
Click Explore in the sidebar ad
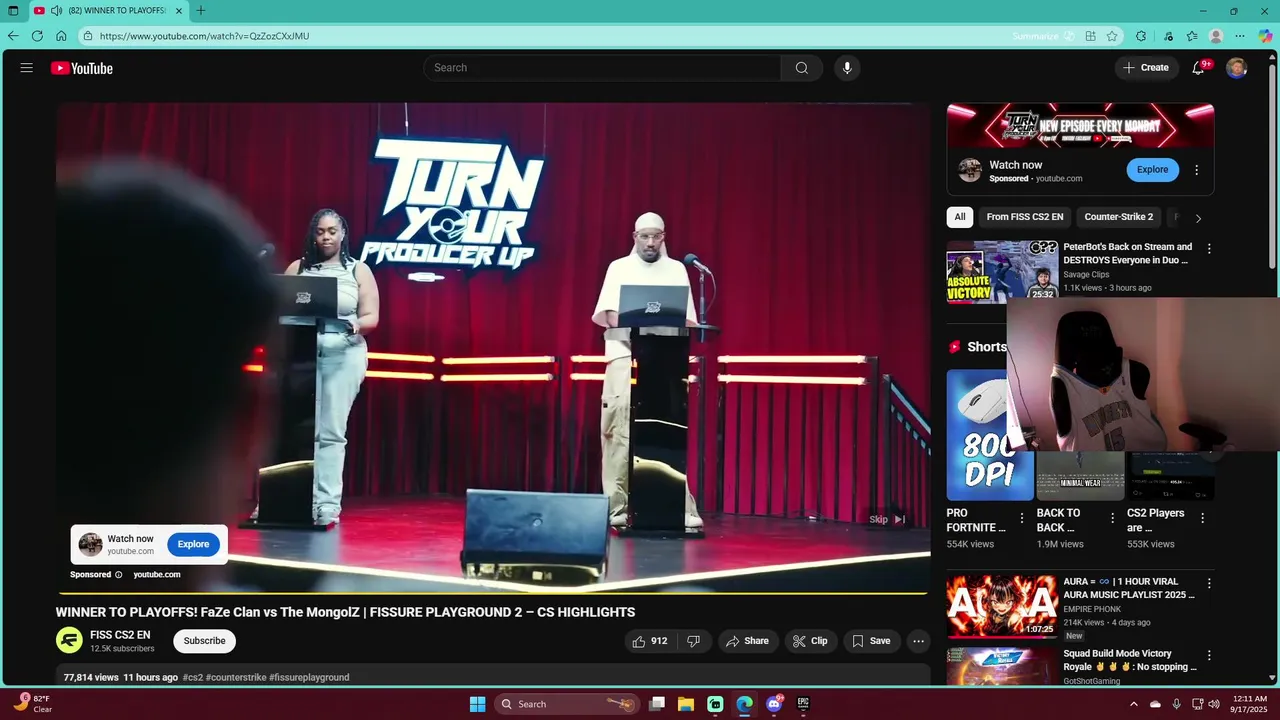[x=1152, y=170]
